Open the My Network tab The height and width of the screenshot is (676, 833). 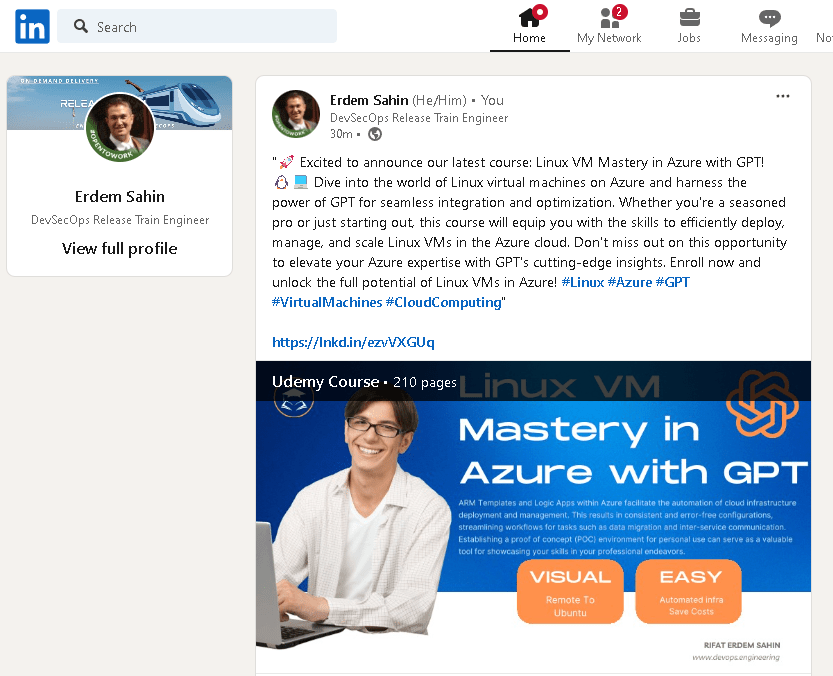click(x=609, y=26)
